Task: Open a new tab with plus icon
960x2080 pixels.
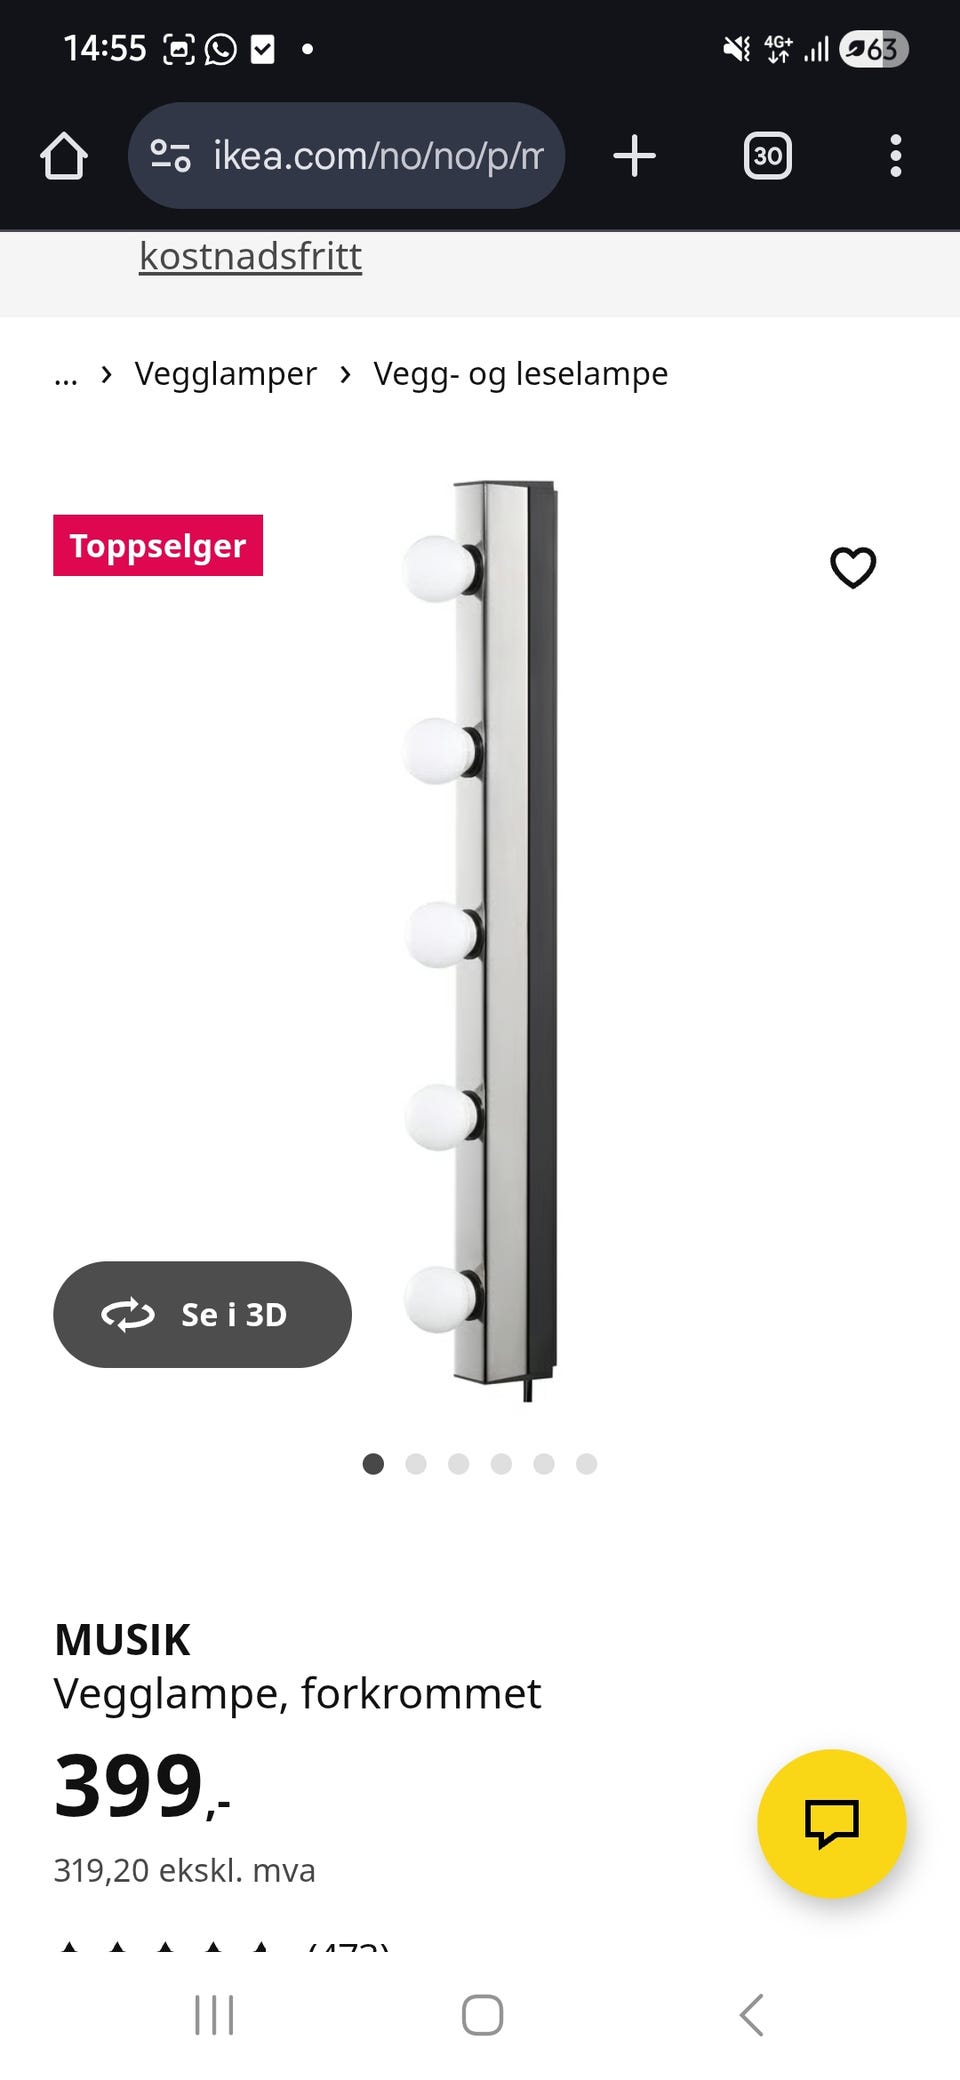Action: point(634,156)
